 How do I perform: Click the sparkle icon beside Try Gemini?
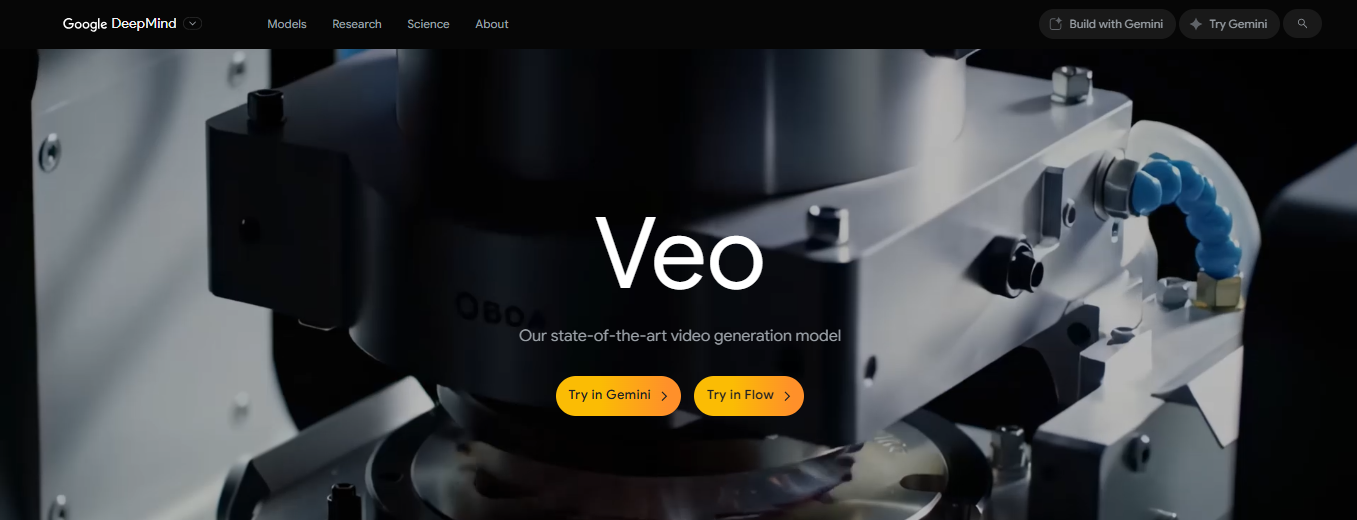coord(1196,24)
